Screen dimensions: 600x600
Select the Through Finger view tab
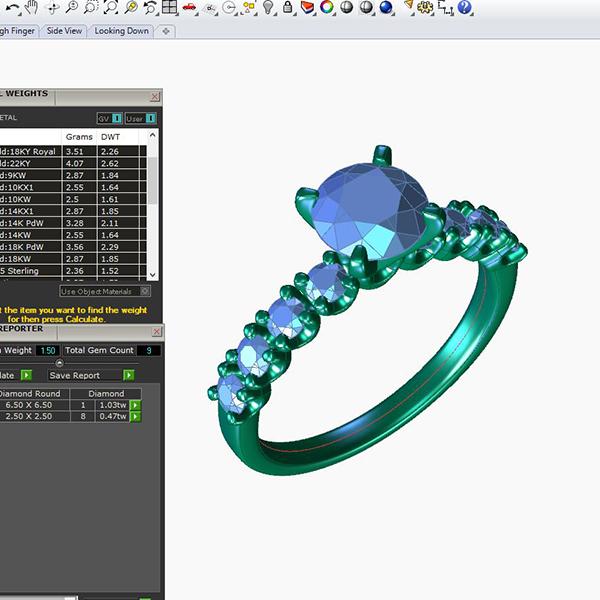point(18,31)
